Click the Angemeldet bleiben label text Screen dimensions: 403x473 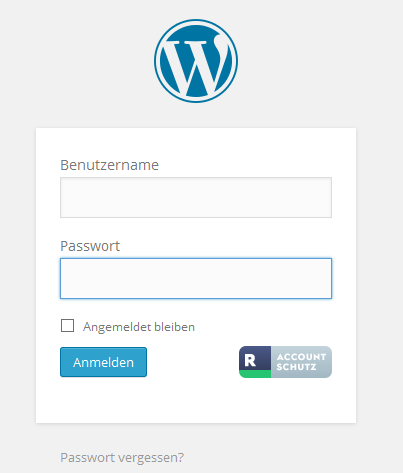click(x=139, y=327)
